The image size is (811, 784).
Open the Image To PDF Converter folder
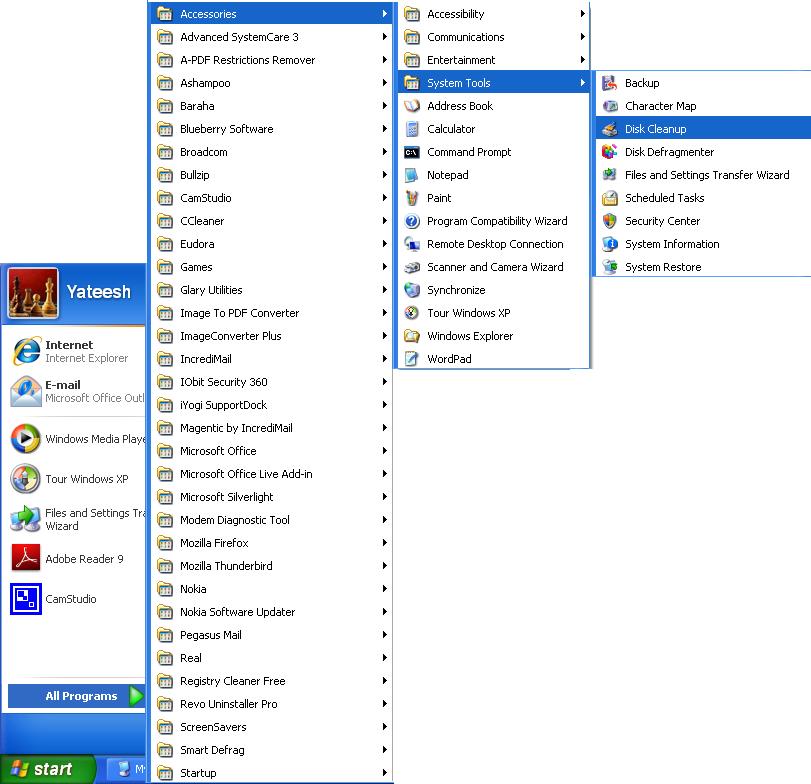point(272,313)
